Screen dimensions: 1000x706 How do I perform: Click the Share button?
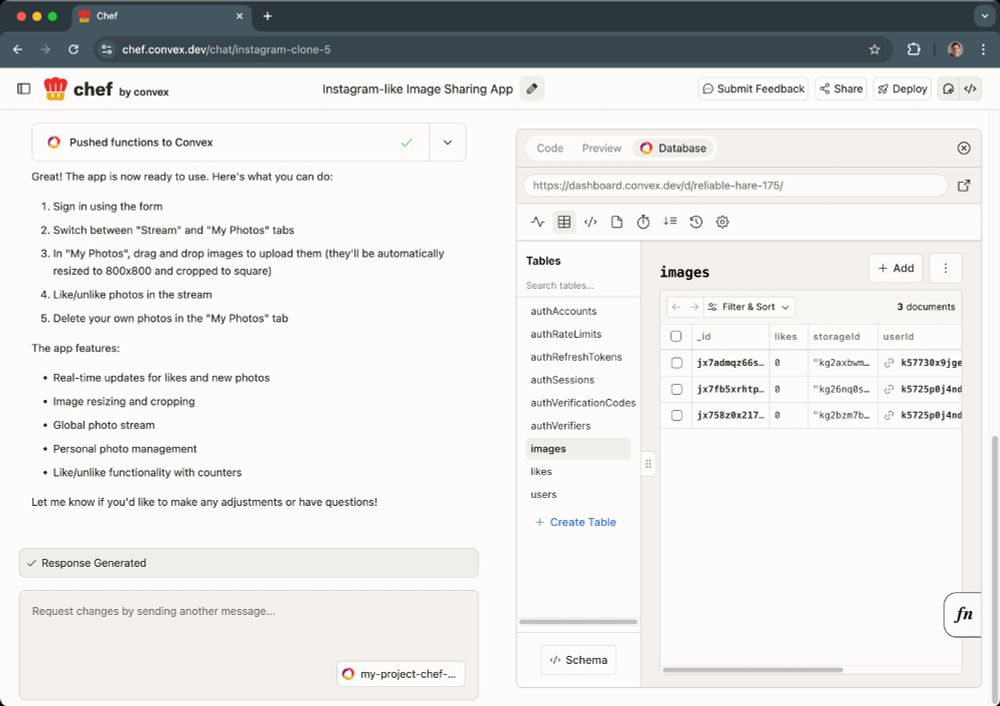pos(841,89)
